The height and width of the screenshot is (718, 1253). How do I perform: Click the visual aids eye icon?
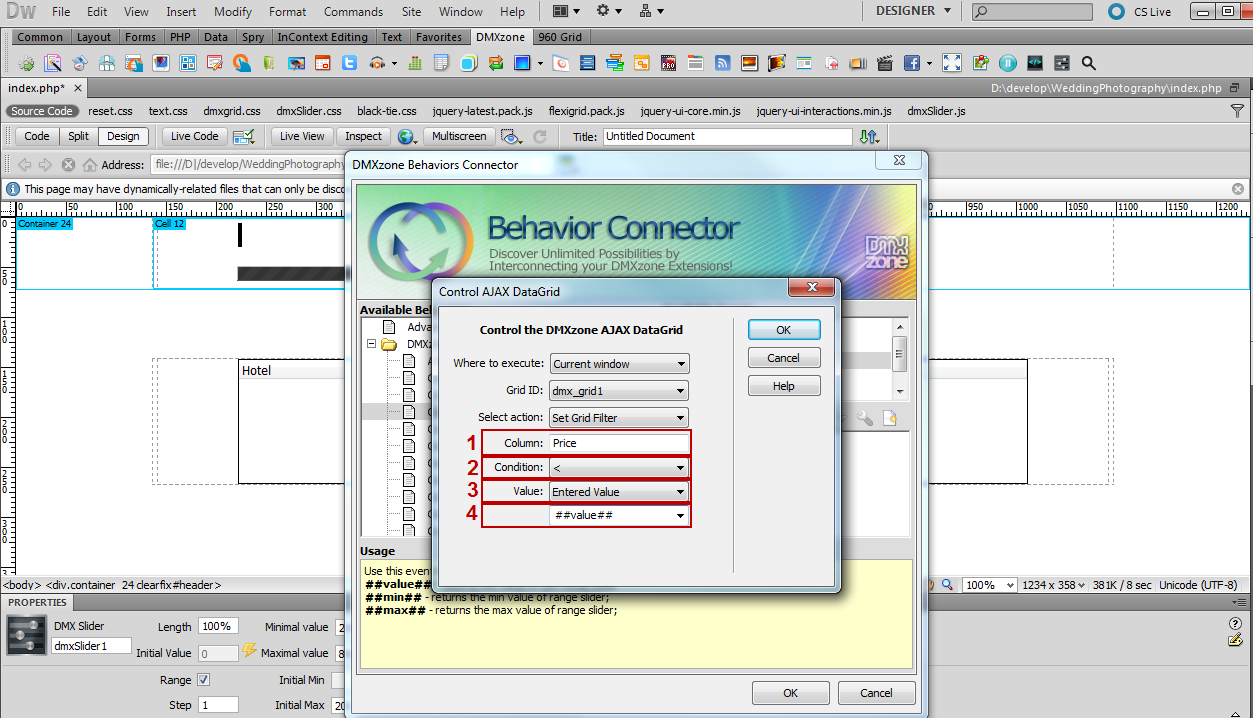coord(511,136)
